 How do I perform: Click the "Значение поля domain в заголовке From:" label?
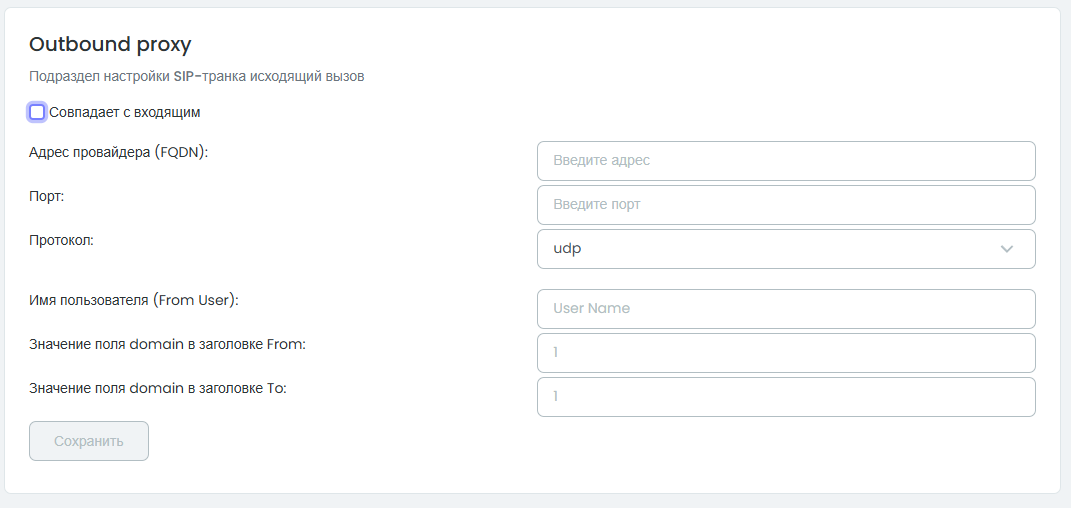coord(167,345)
